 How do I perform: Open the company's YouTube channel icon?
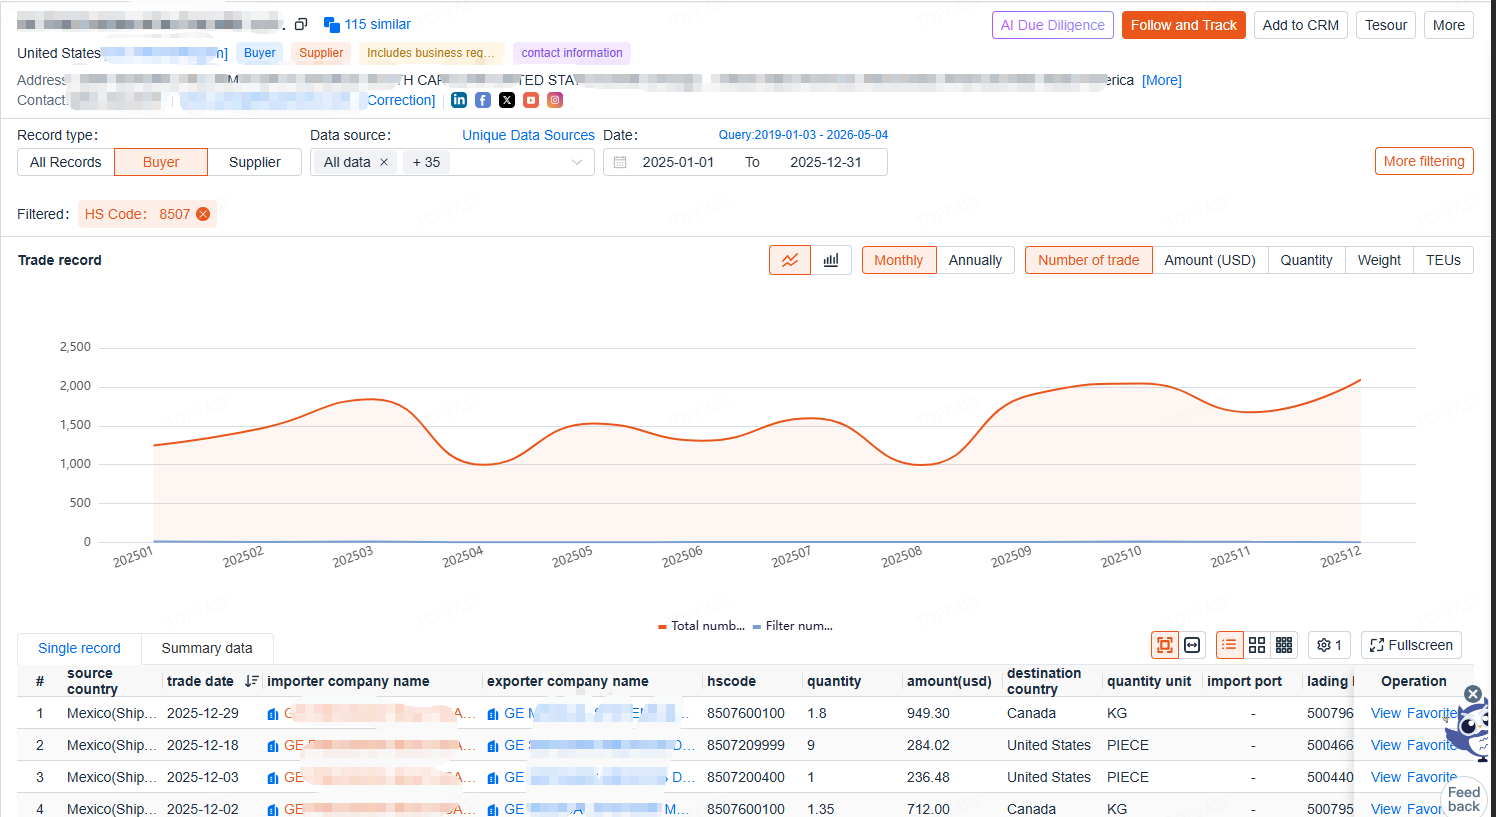point(531,100)
